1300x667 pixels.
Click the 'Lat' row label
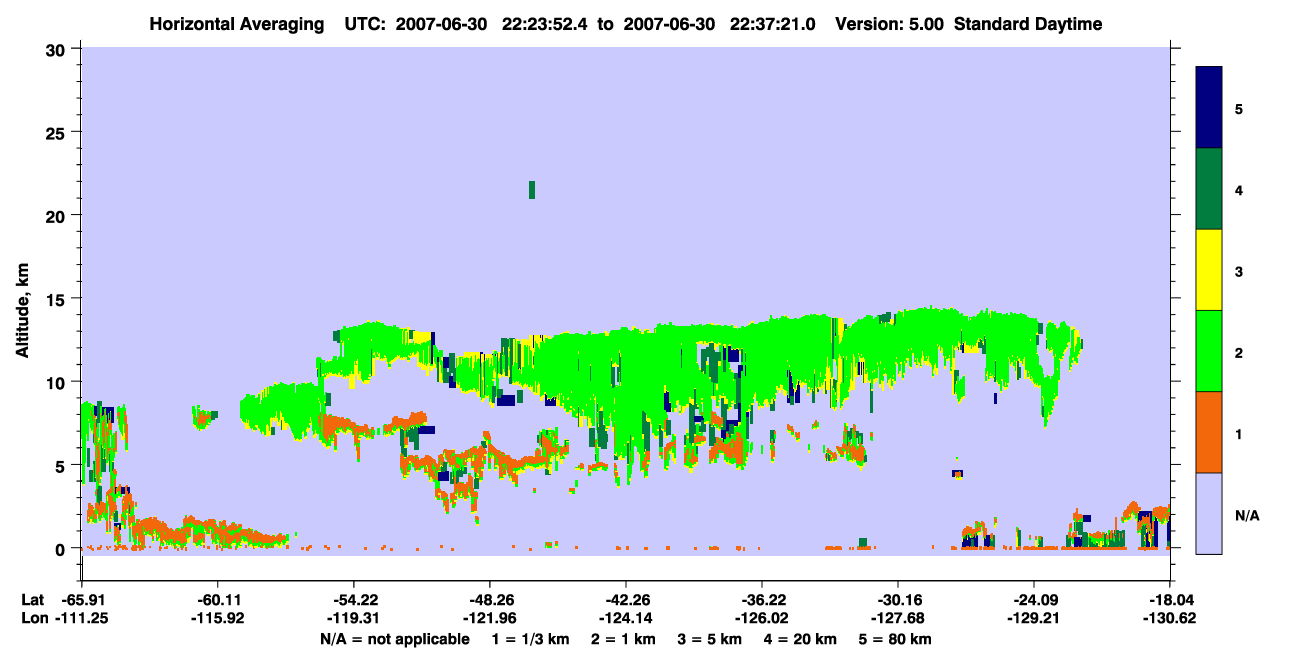point(32,600)
